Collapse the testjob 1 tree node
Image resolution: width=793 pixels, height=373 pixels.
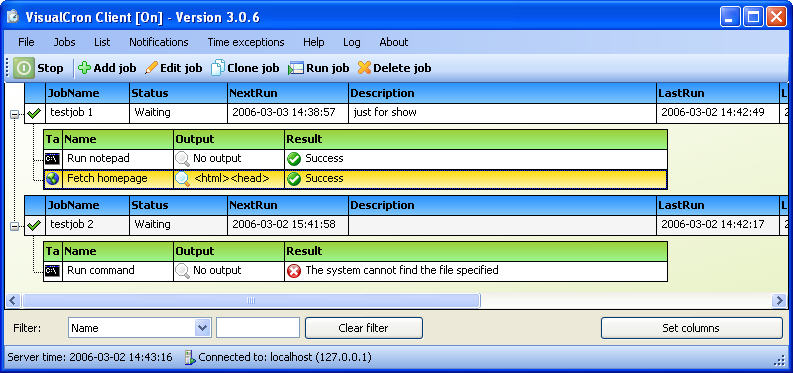pos(14,115)
